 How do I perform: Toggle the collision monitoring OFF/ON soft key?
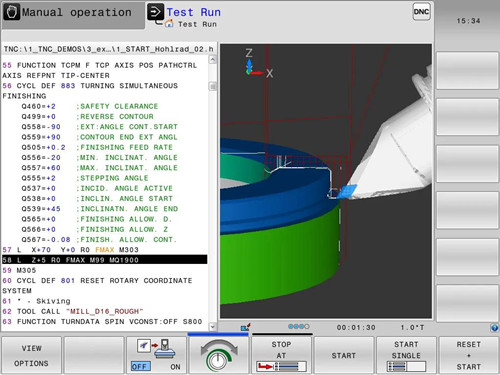[x=156, y=355]
